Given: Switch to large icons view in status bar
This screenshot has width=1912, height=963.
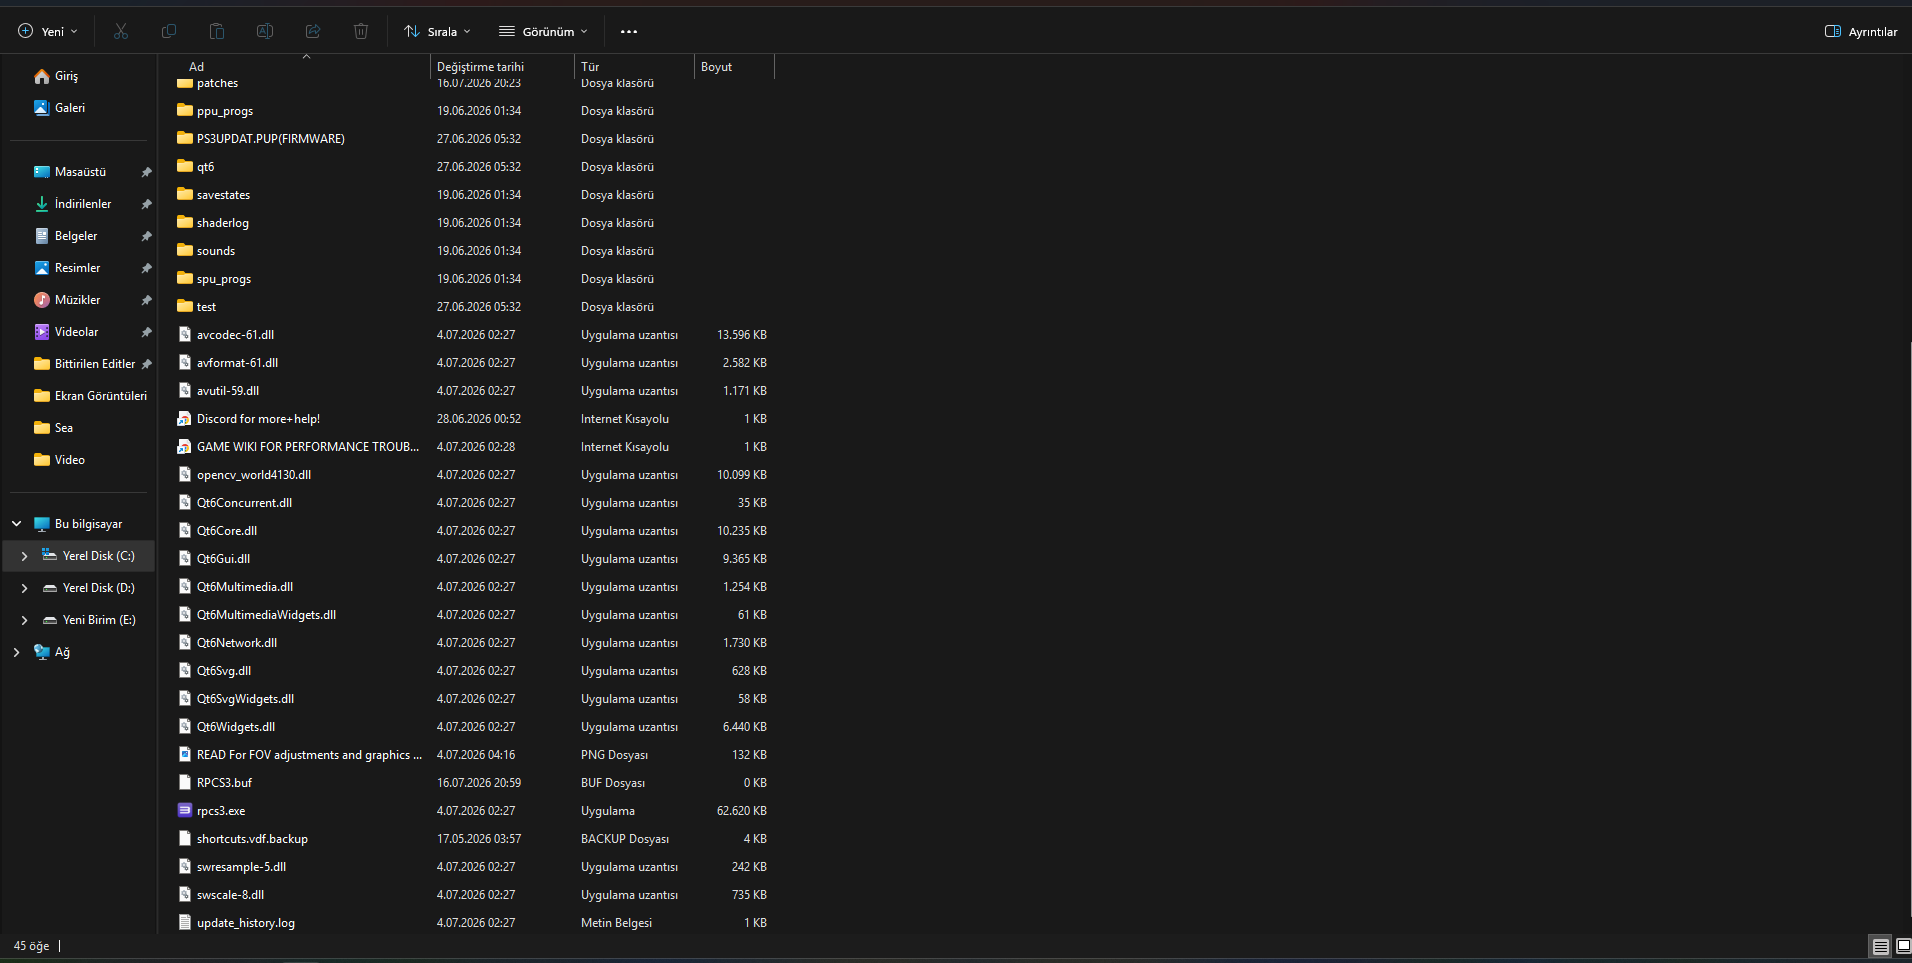Looking at the screenshot, I should click(1904, 946).
